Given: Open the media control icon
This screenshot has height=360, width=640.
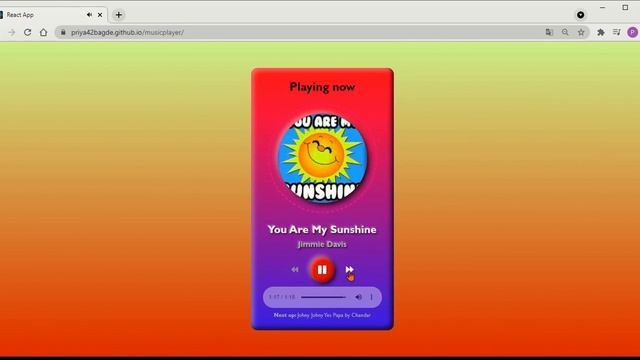Looking at the screenshot, I should [x=617, y=32].
